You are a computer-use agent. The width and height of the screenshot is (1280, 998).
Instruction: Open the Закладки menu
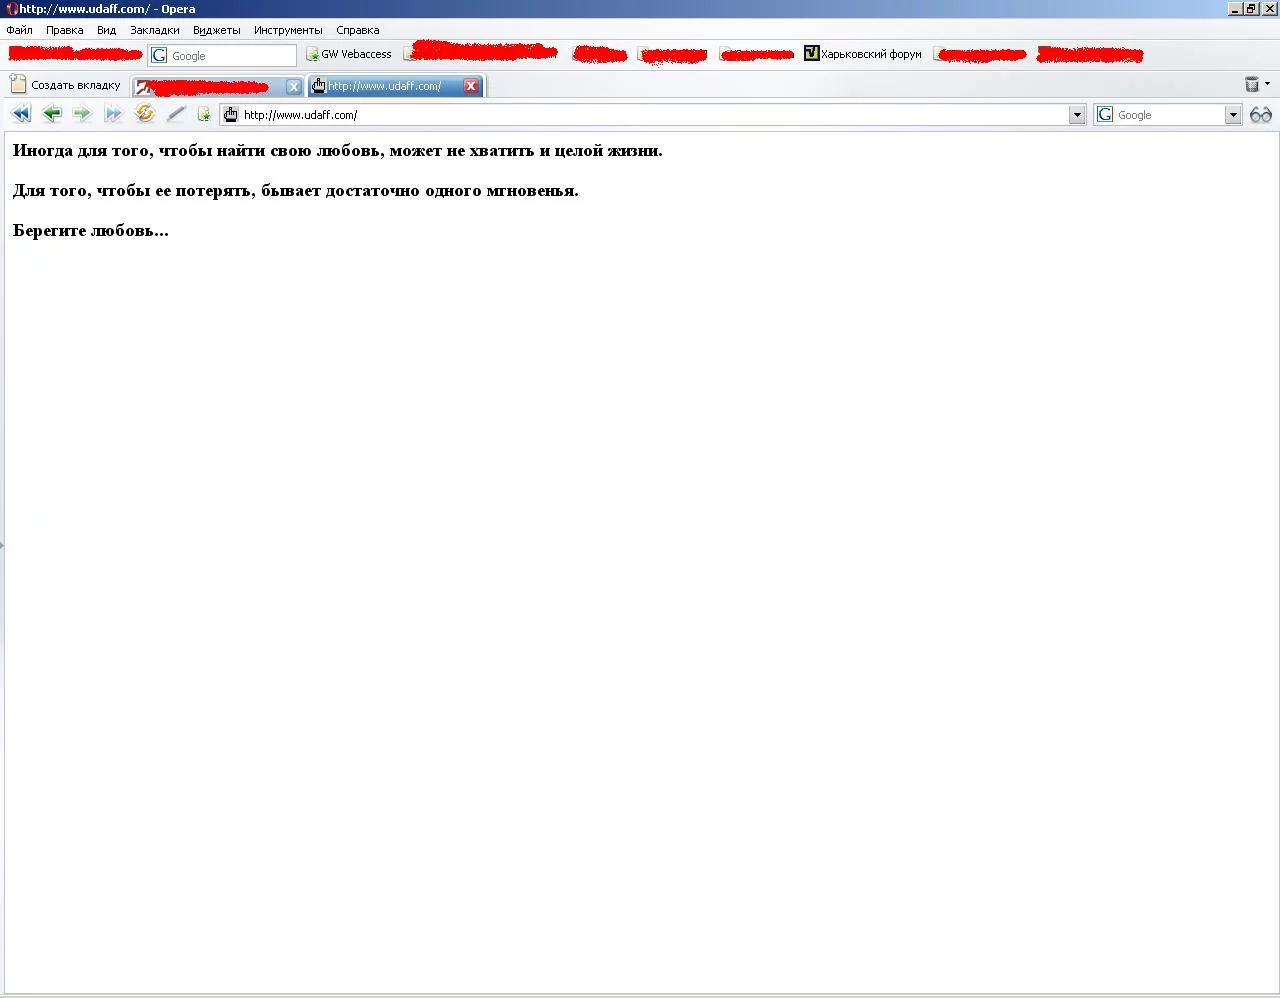[x=155, y=30]
